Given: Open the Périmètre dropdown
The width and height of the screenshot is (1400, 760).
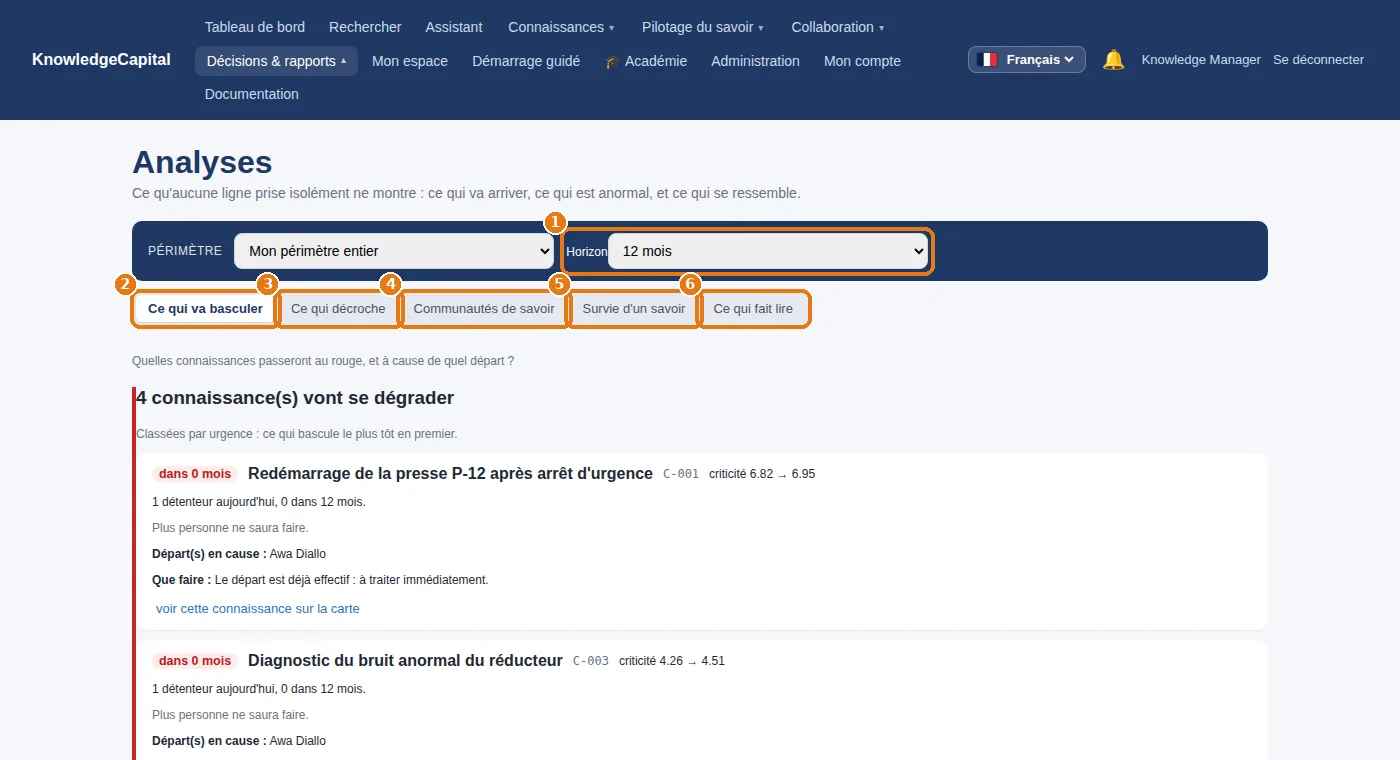Looking at the screenshot, I should (x=394, y=251).
